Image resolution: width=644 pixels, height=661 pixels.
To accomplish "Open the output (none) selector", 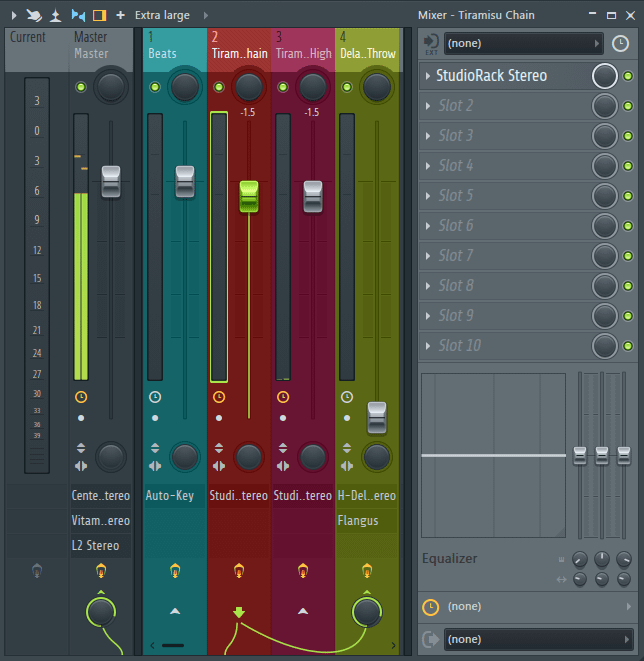I will (539, 640).
